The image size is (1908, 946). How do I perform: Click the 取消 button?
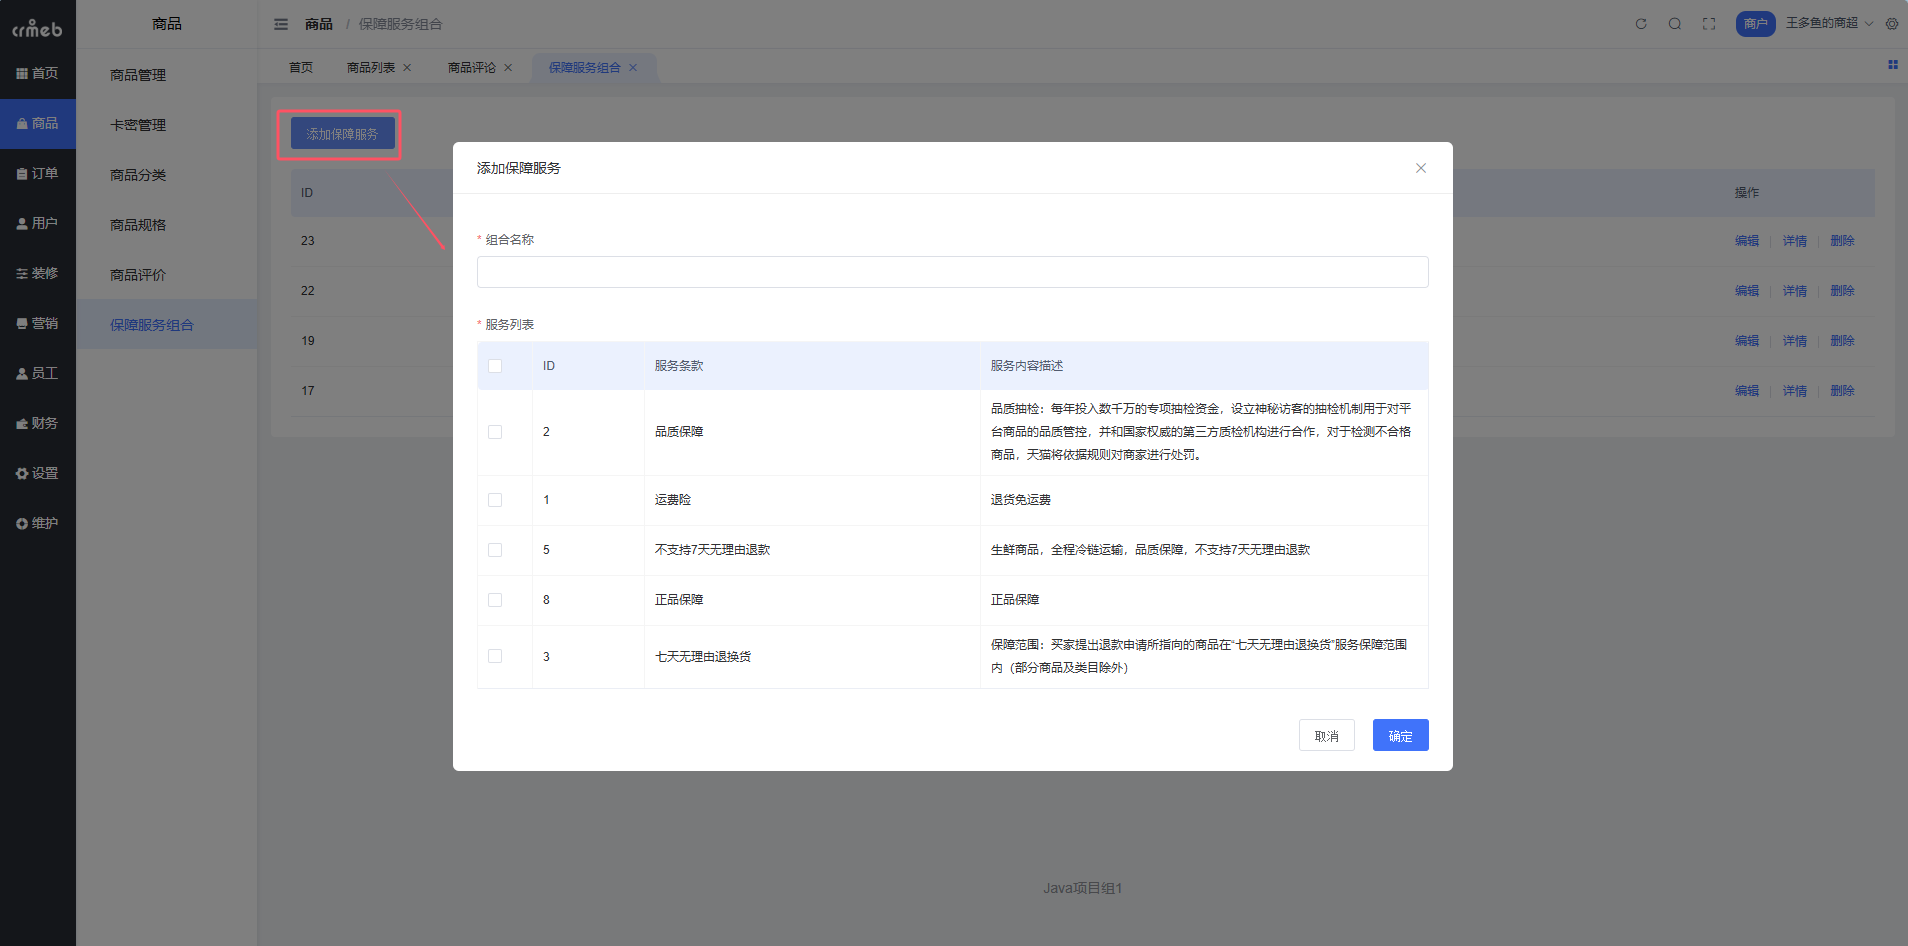(x=1326, y=736)
